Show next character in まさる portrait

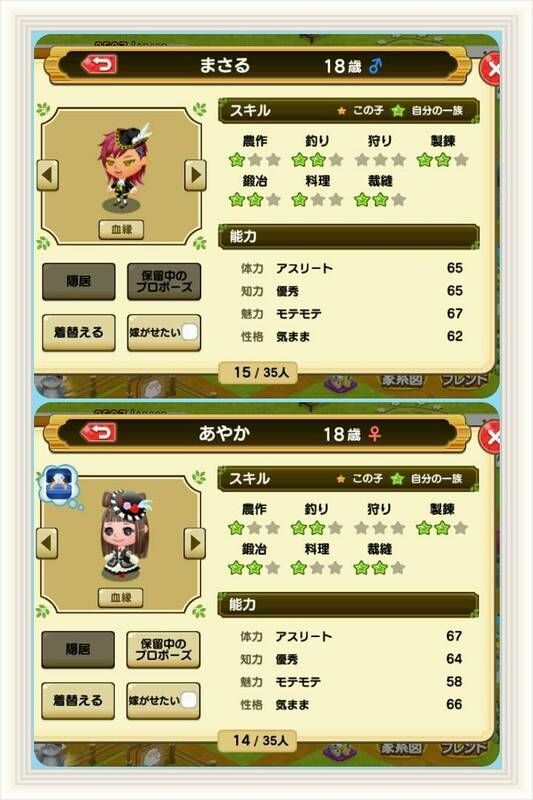195,175
